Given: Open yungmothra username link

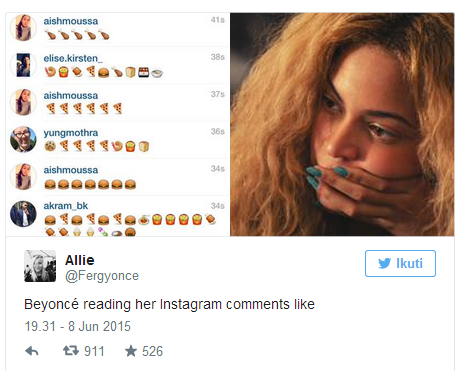Looking at the screenshot, I should [x=71, y=133].
